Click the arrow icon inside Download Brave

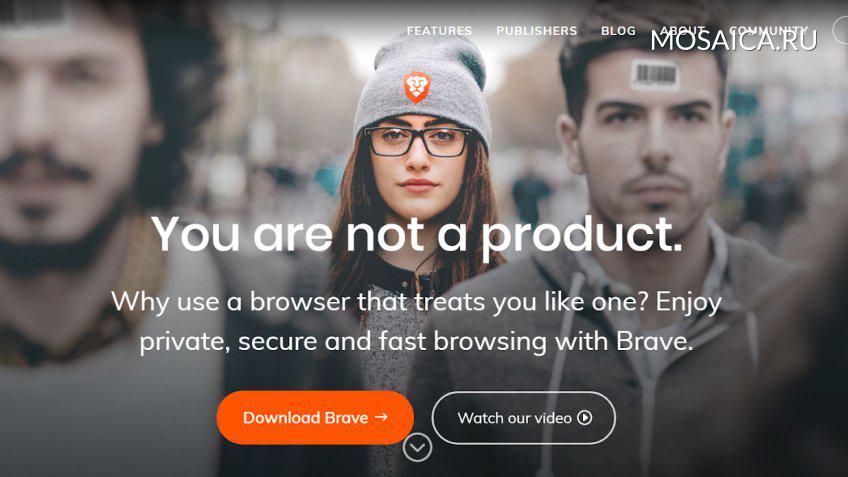pyautogui.click(x=381, y=417)
